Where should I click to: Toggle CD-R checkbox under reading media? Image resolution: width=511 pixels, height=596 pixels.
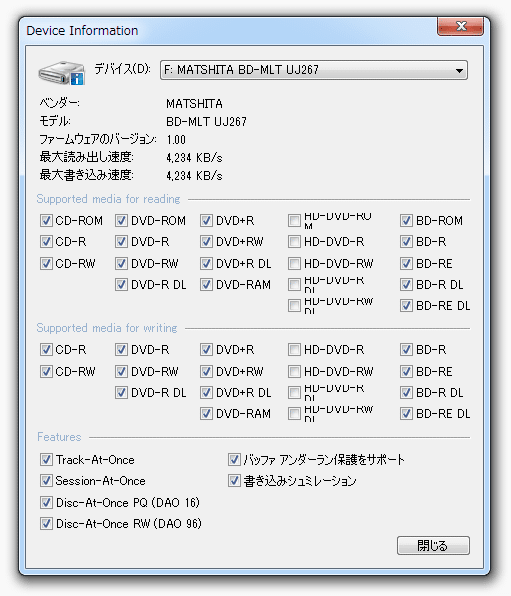(x=46, y=241)
